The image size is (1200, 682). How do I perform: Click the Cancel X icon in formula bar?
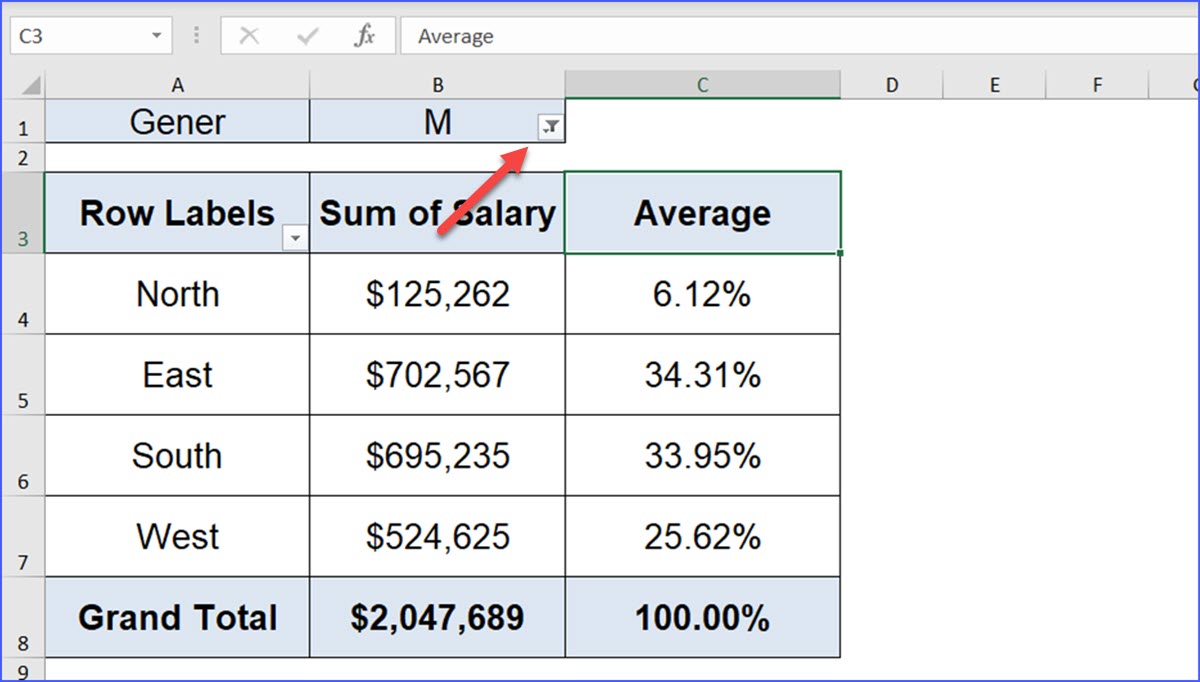250,36
